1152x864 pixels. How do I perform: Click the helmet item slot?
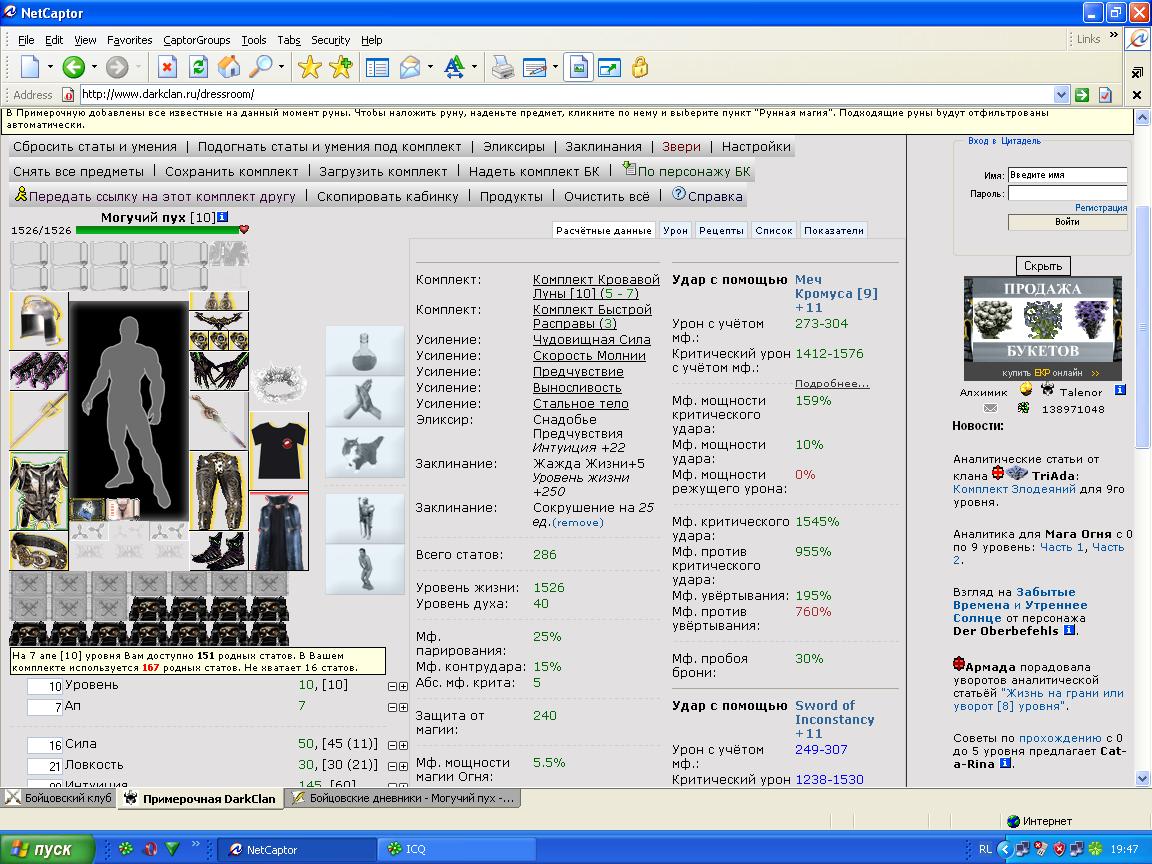coord(38,320)
